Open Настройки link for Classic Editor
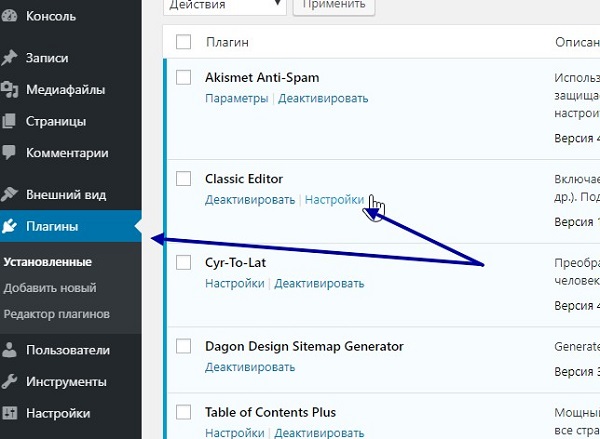The width and height of the screenshot is (600, 439). [334, 200]
